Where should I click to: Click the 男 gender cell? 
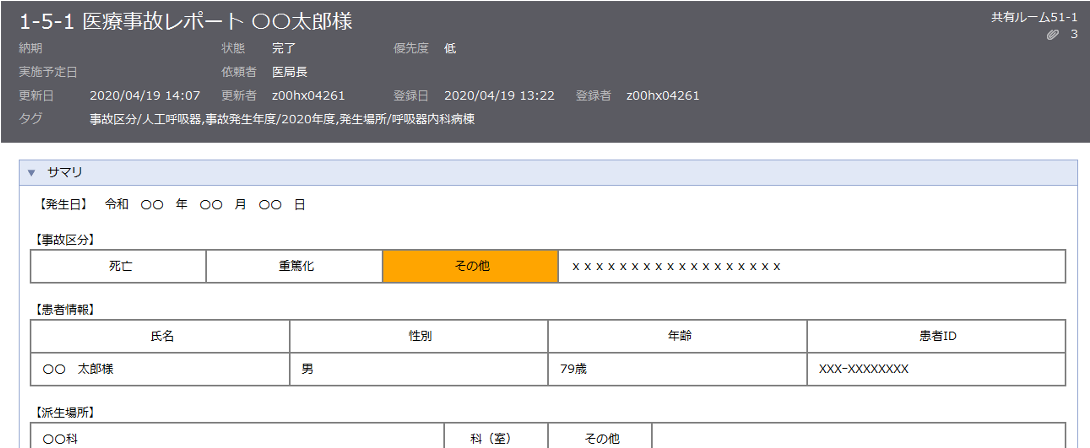coord(418,369)
